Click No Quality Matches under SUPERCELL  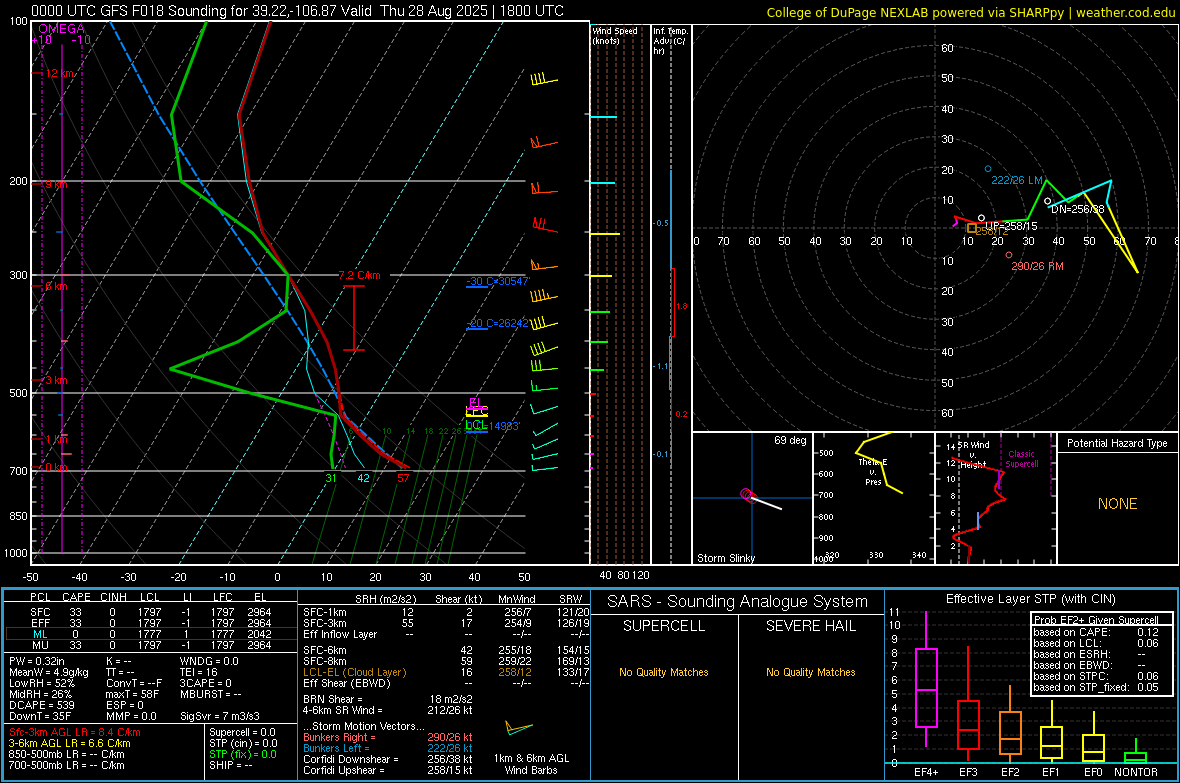coord(664,672)
